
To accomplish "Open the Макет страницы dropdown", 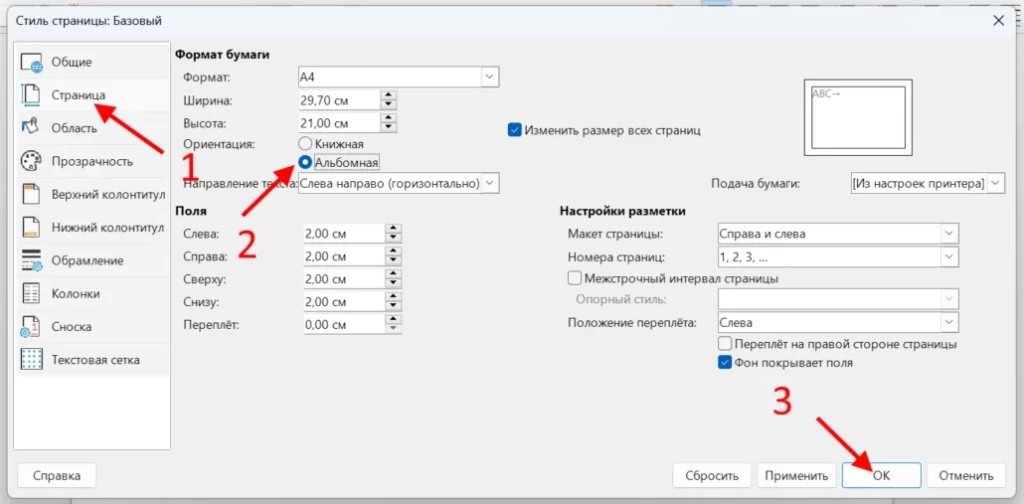I will pos(838,234).
